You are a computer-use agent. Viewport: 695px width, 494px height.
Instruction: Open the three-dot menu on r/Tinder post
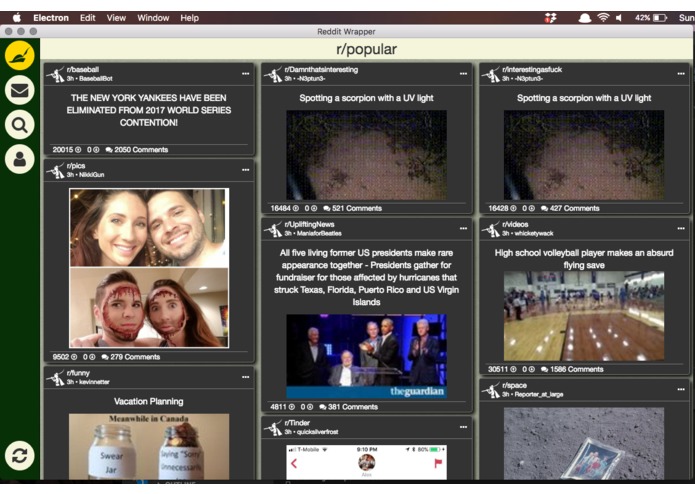tap(463, 427)
